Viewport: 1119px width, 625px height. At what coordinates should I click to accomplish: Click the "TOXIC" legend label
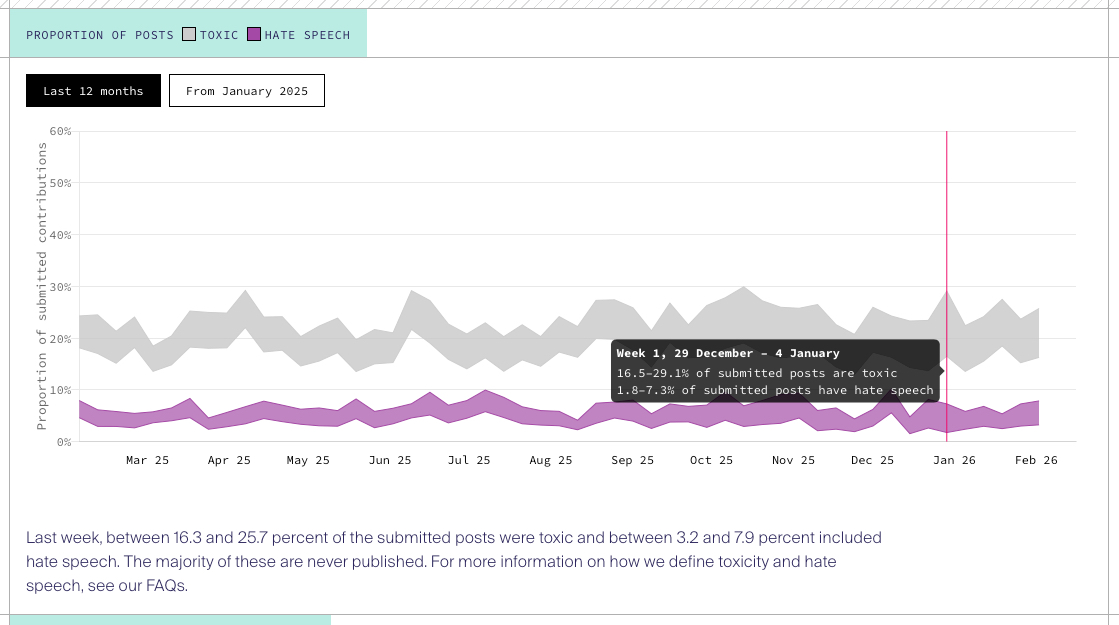coord(219,35)
